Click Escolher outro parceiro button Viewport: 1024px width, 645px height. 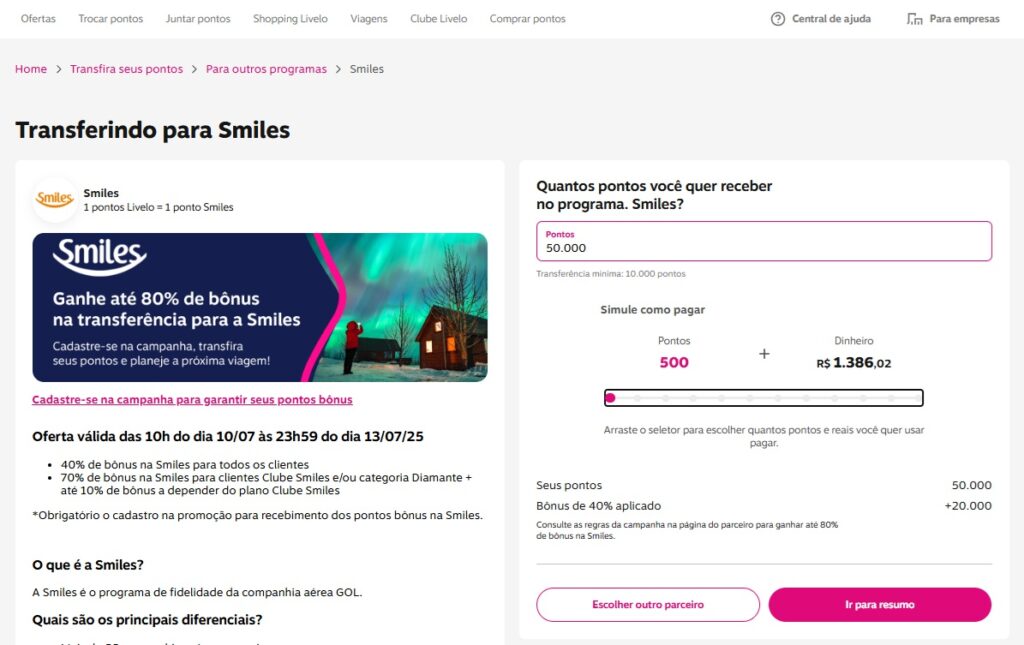click(x=648, y=605)
